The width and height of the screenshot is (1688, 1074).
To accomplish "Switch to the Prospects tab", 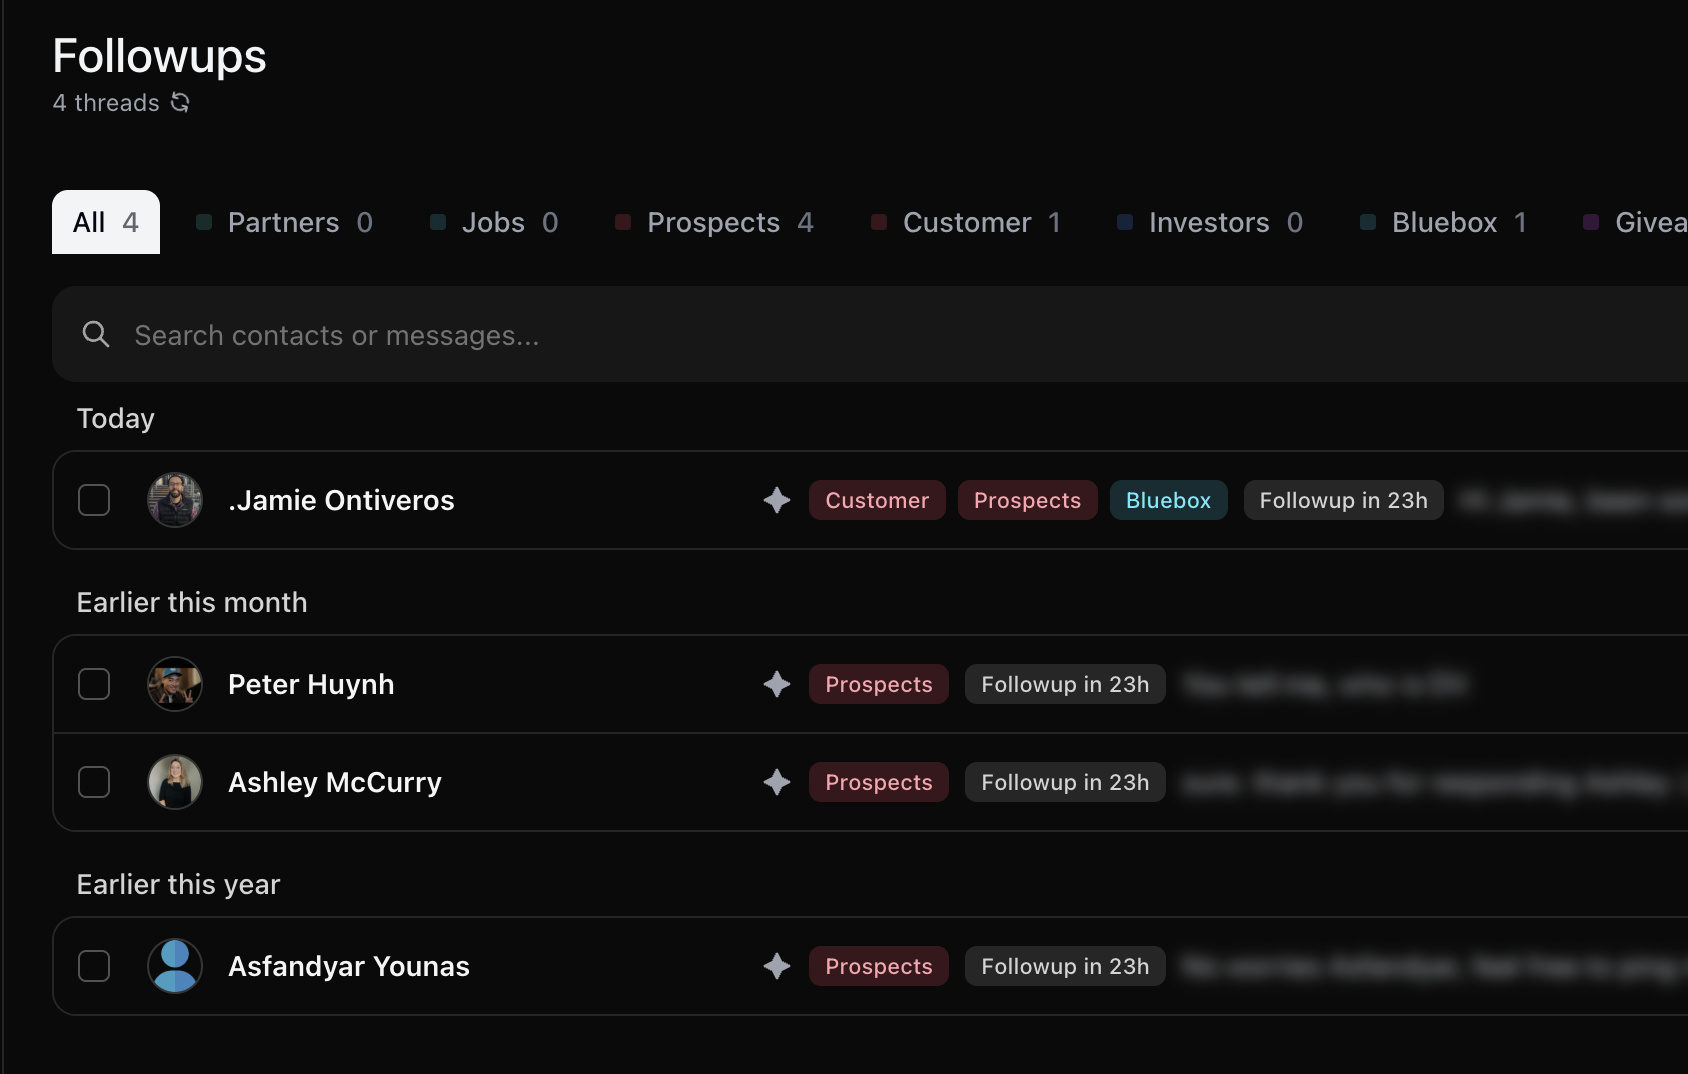I will pyautogui.click(x=714, y=222).
